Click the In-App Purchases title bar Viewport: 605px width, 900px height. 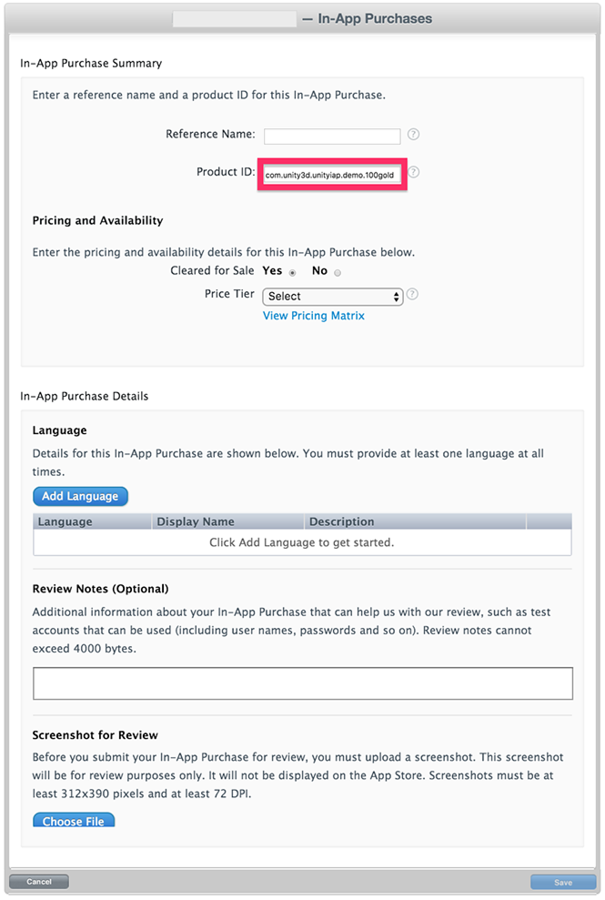(302, 19)
